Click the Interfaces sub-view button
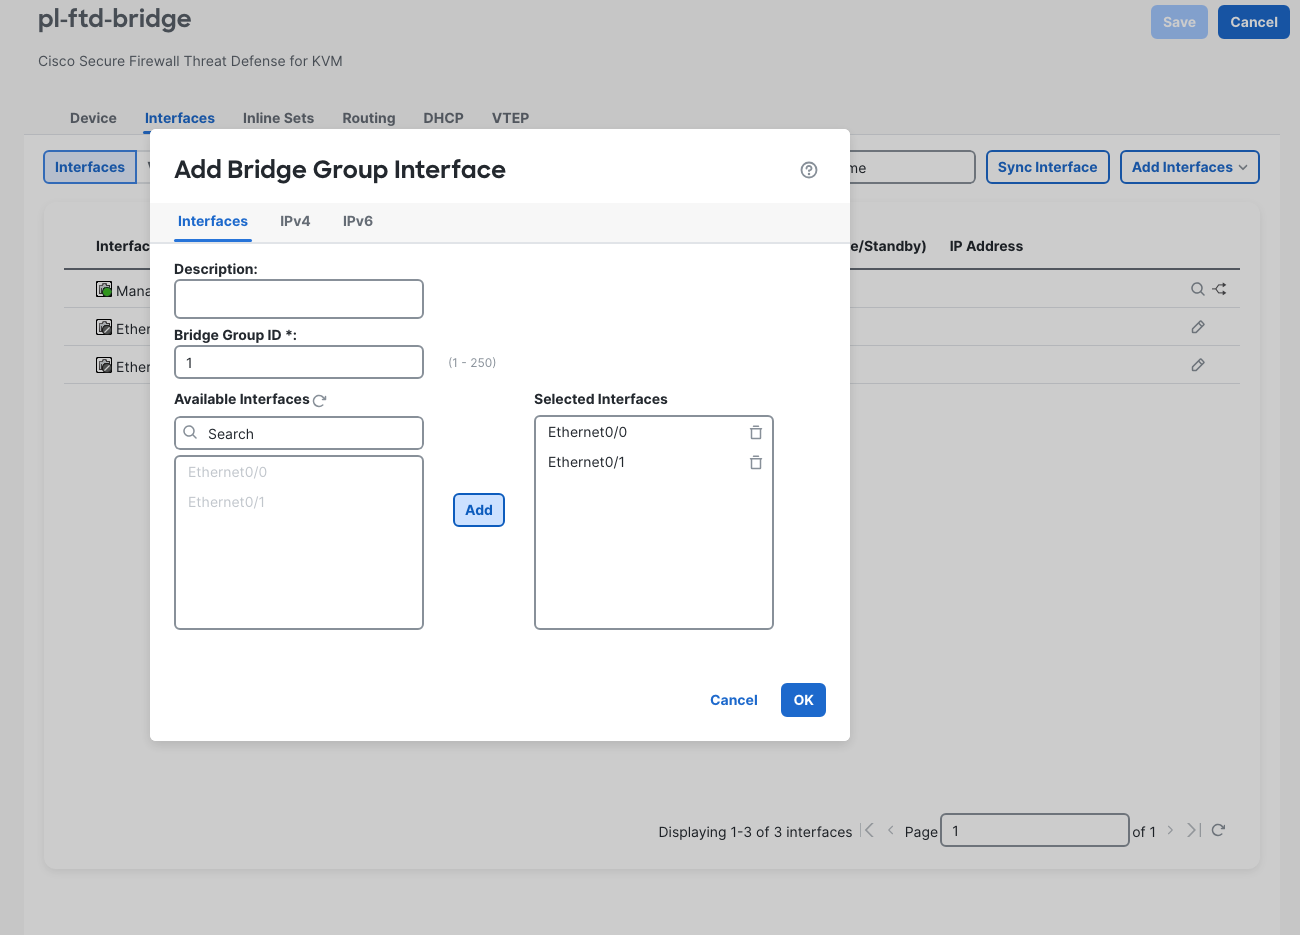The width and height of the screenshot is (1300, 935). click(90, 167)
